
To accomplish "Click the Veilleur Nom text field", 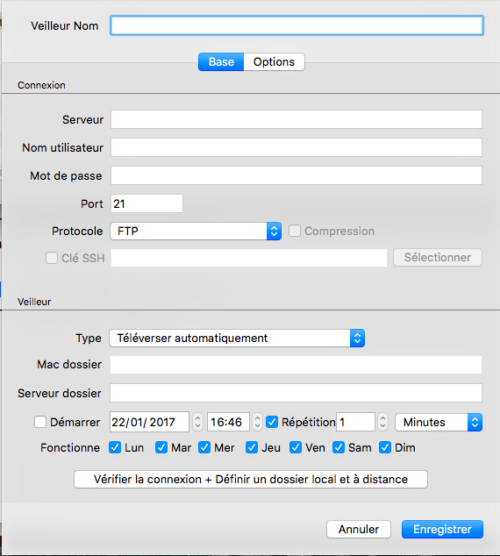I will click(296, 26).
